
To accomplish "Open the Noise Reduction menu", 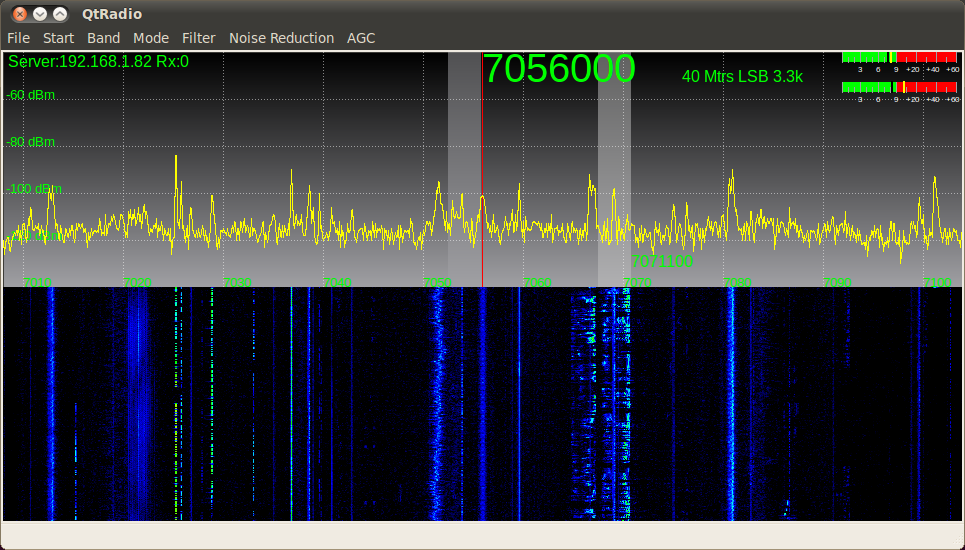I will point(281,38).
